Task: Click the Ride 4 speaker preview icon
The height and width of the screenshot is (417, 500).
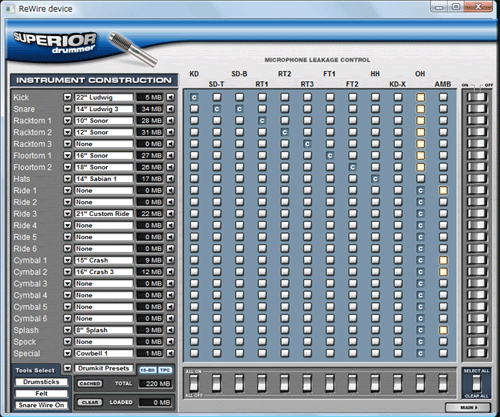Action: pos(171,225)
